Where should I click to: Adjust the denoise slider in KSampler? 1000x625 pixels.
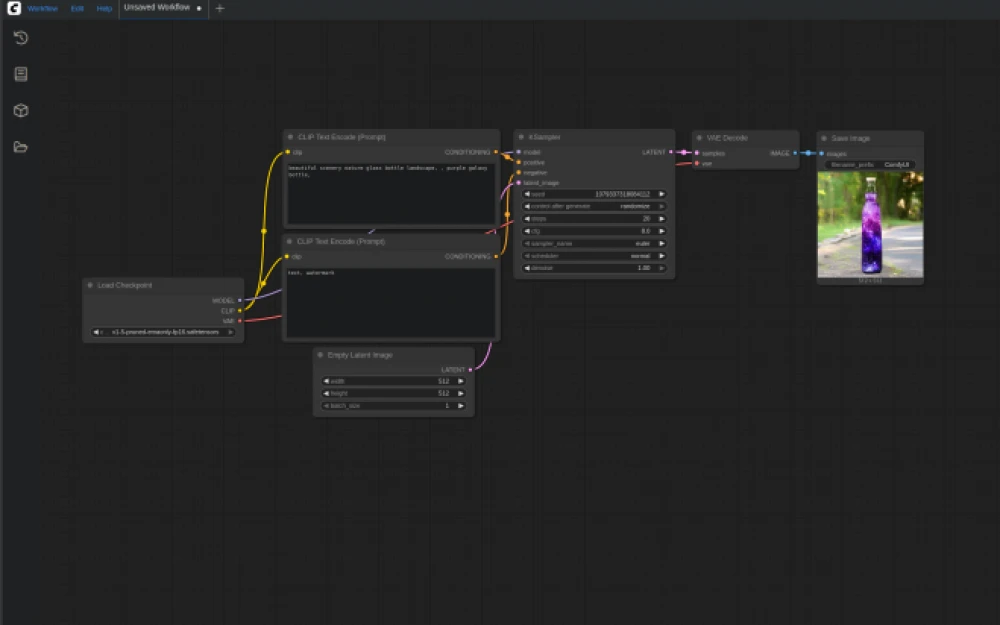coord(593,268)
